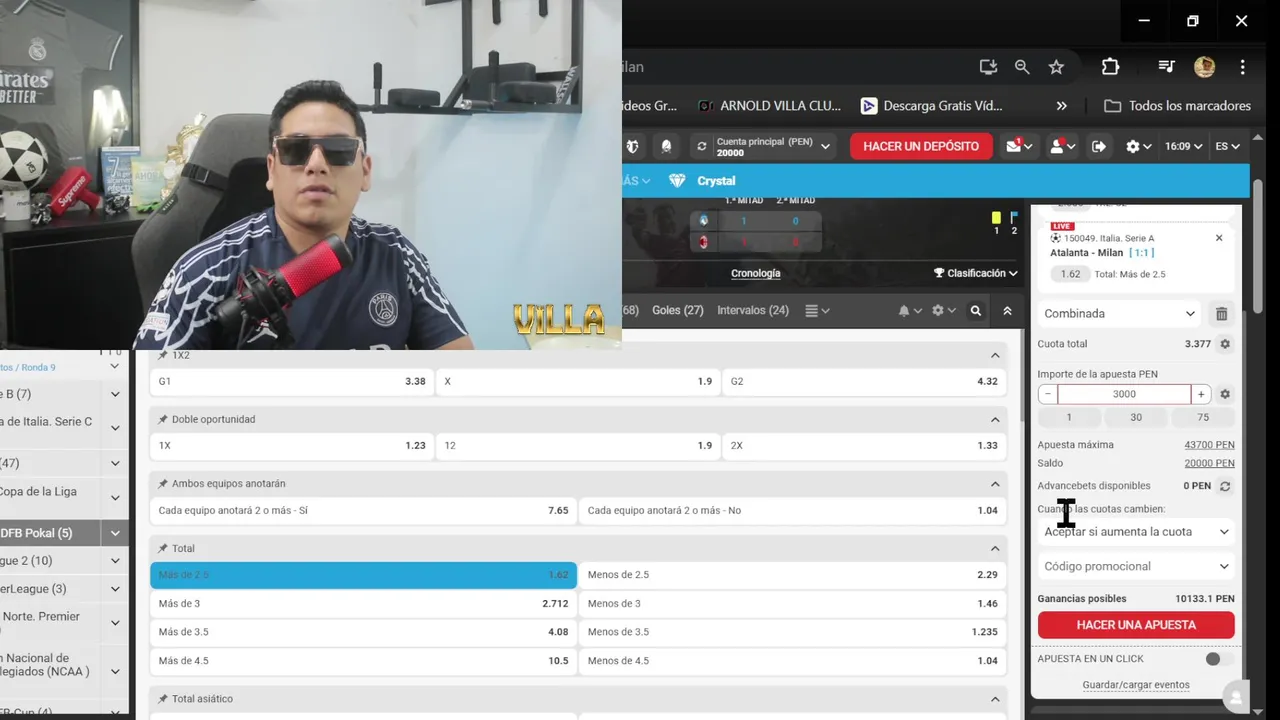Viewport: 1280px width, 720px height.
Task: Open the Chrome extensions puzzle icon
Action: point(1110,67)
